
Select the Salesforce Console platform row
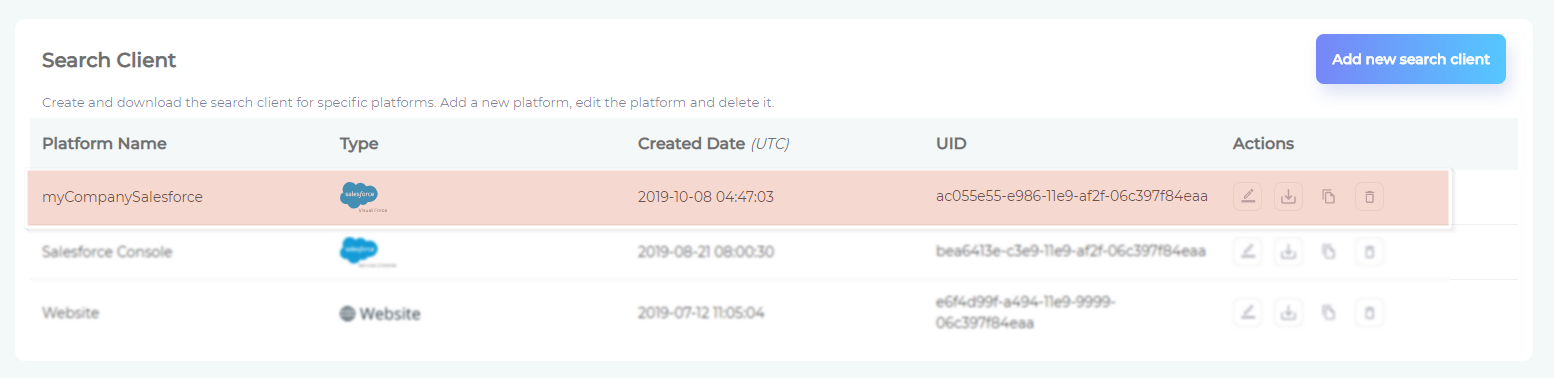click(740, 252)
